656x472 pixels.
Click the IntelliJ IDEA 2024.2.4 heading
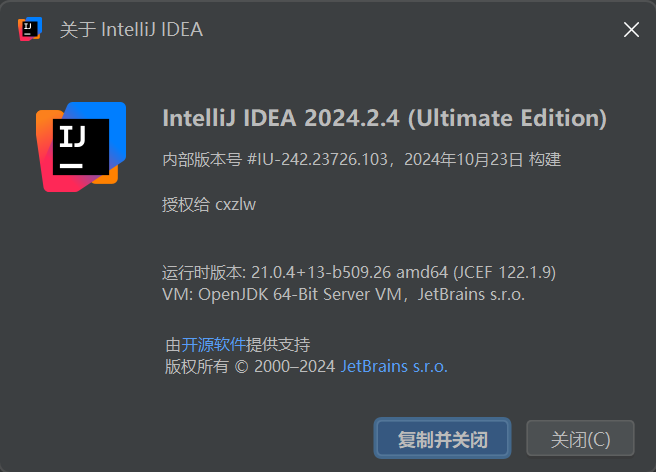click(x=281, y=118)
